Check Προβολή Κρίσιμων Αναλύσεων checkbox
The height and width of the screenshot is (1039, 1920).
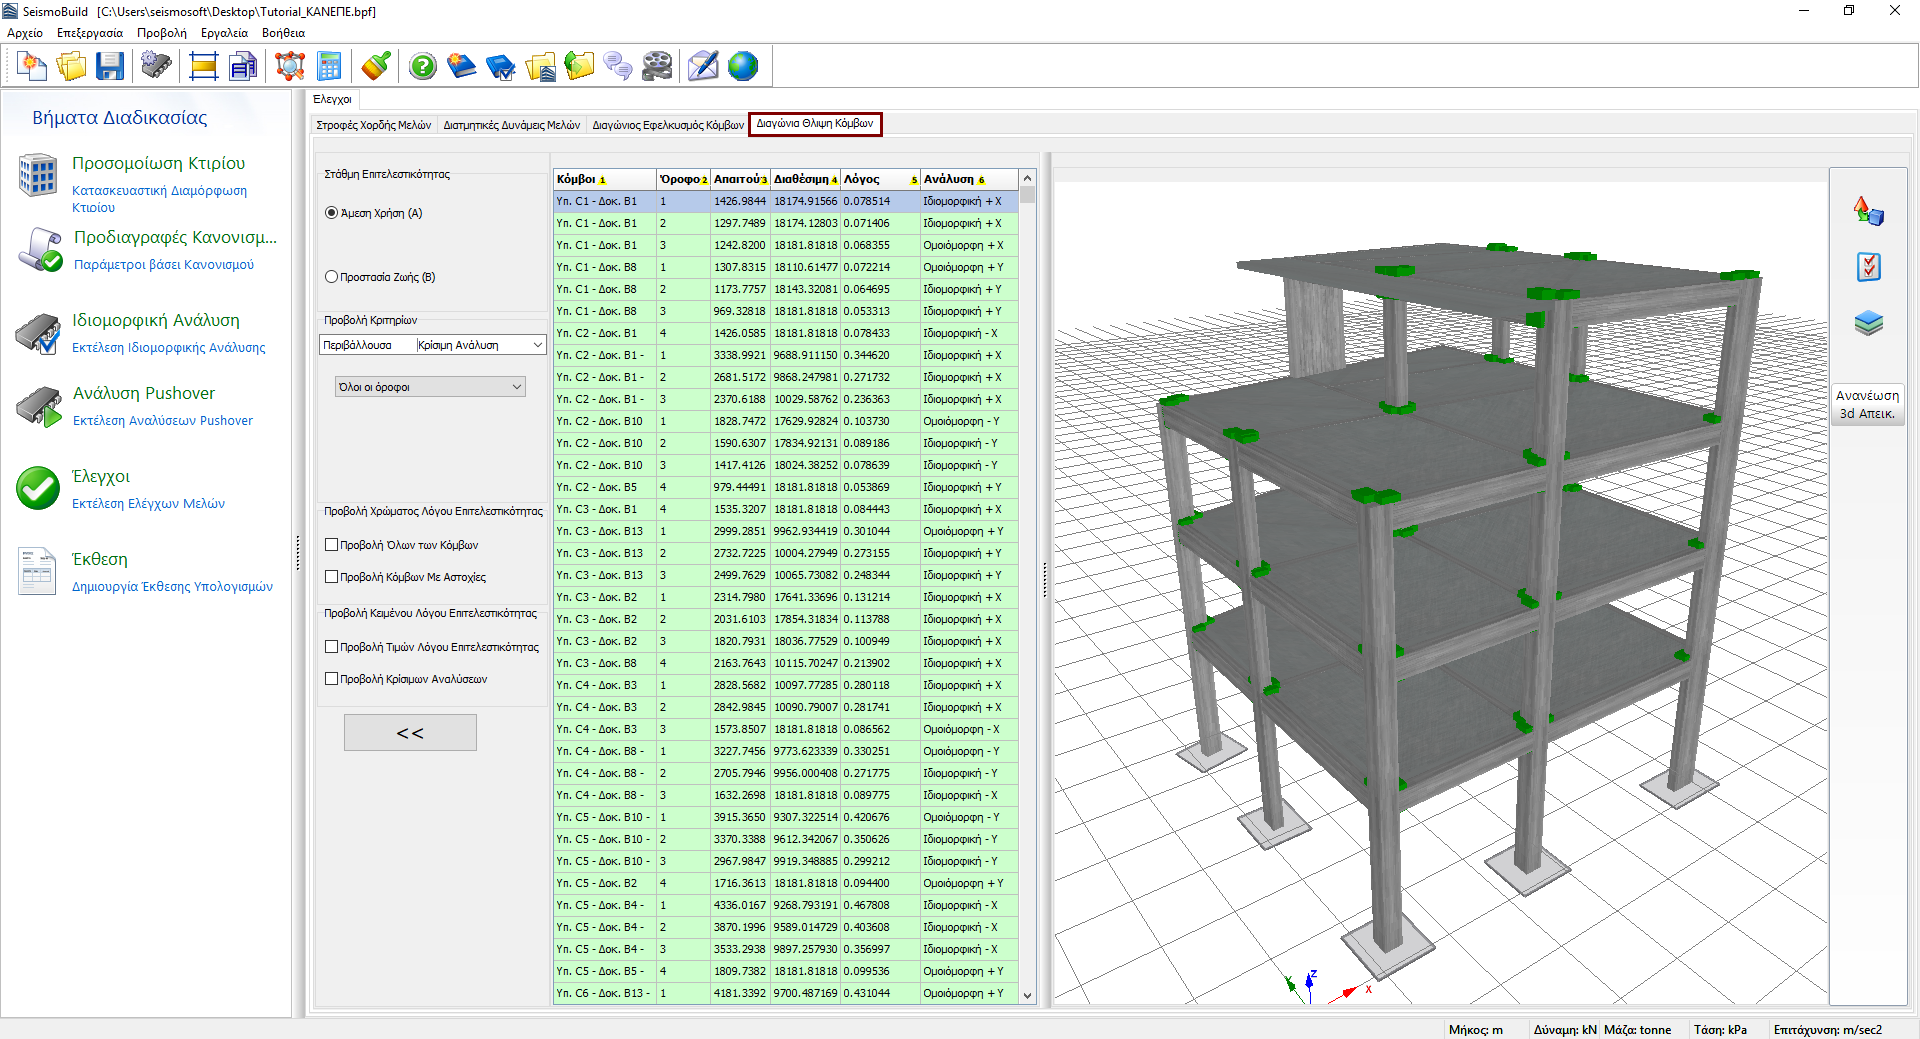pos(332,679)
